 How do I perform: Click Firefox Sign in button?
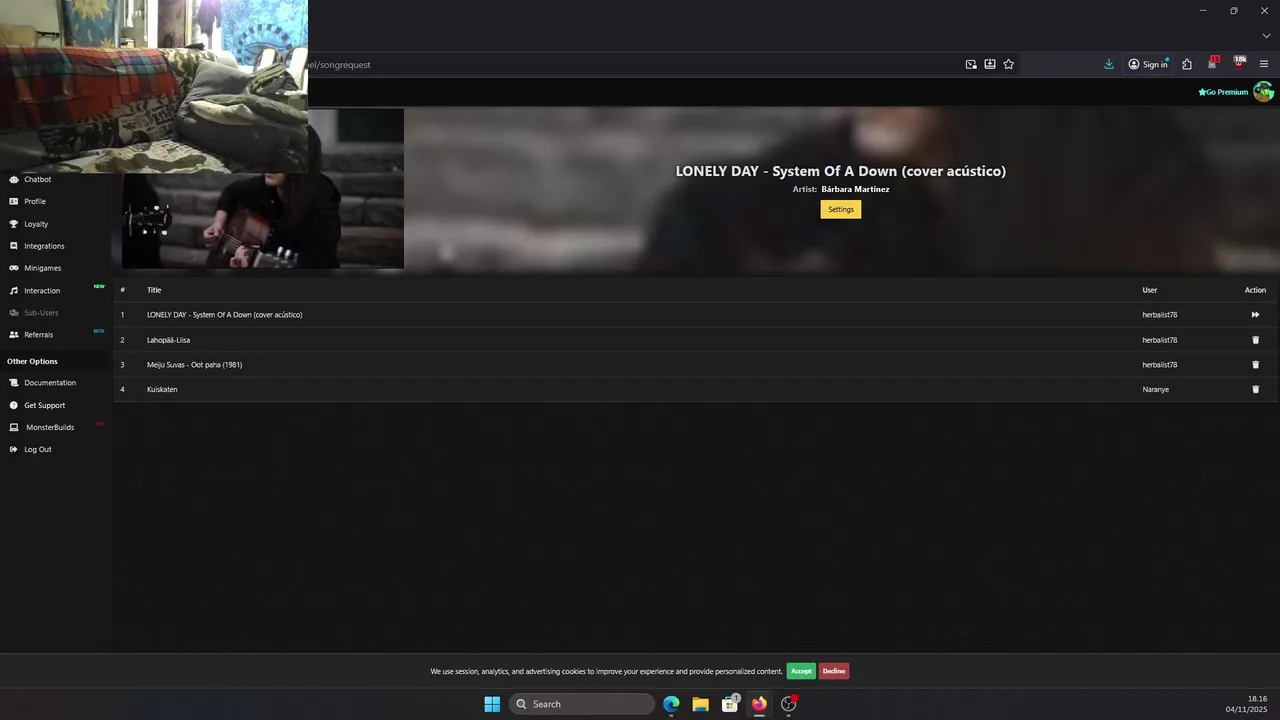click(x=1148, y=64)
